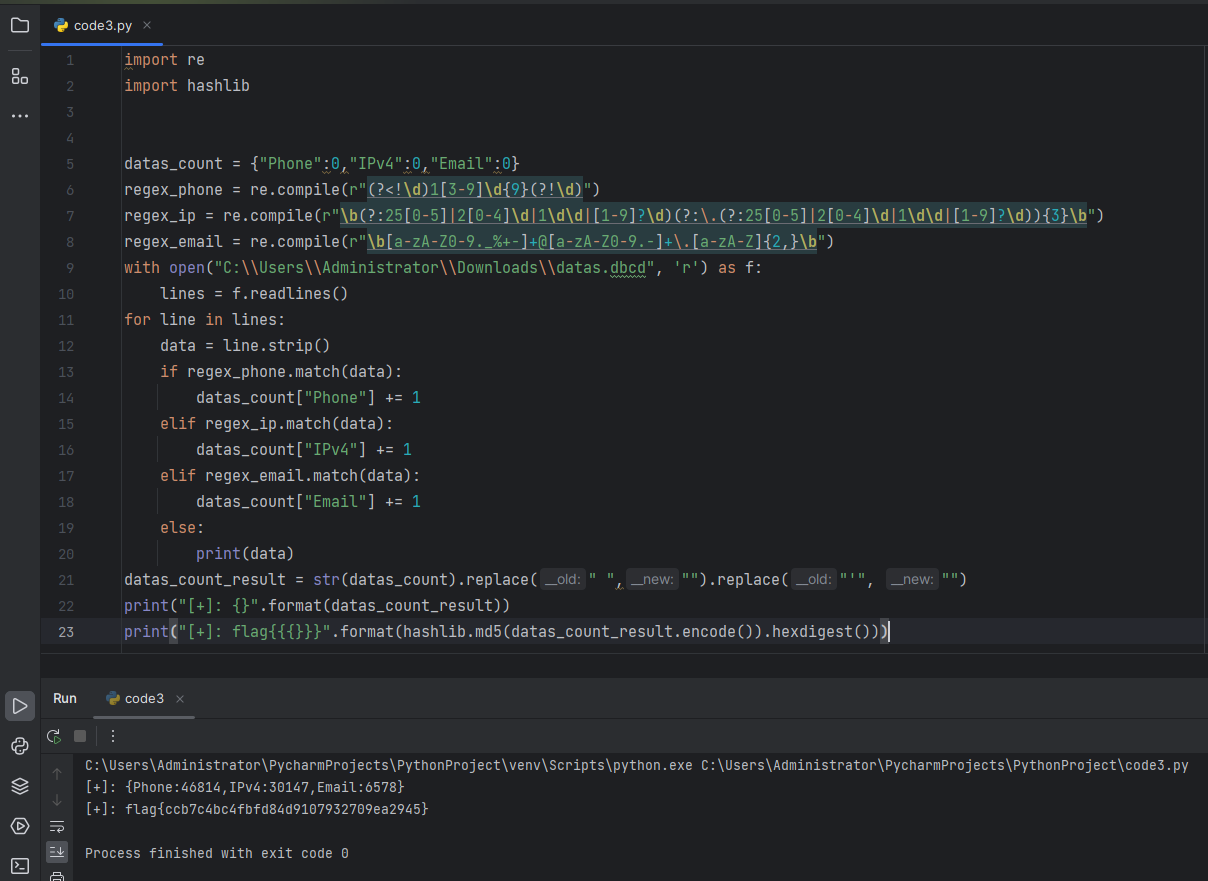
Task: Click 'datas_count["Phone"] += 1' line
Action: point(308,398)
